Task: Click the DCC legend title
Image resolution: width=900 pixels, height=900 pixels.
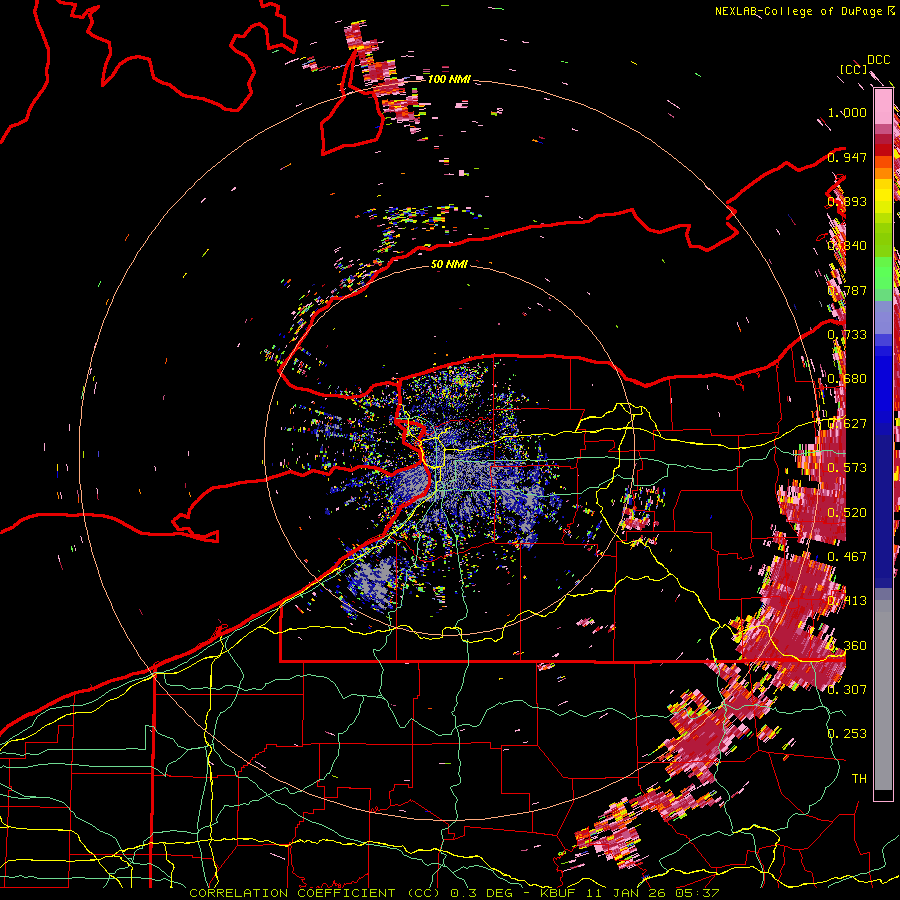Action: click(x=878, y=60)
